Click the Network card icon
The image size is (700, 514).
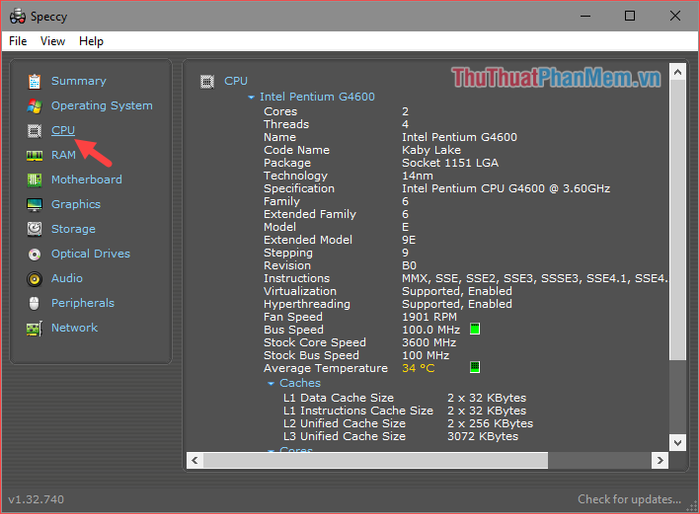34,328
